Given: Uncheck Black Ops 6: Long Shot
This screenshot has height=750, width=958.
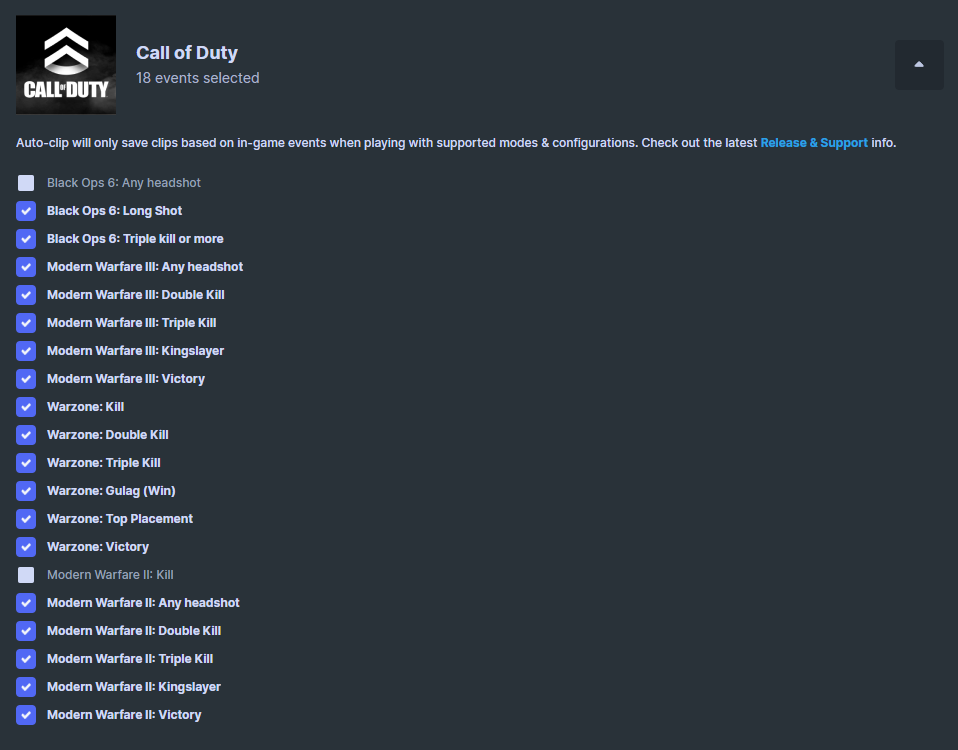Looking at the screenshot, I should coord(26,211).
